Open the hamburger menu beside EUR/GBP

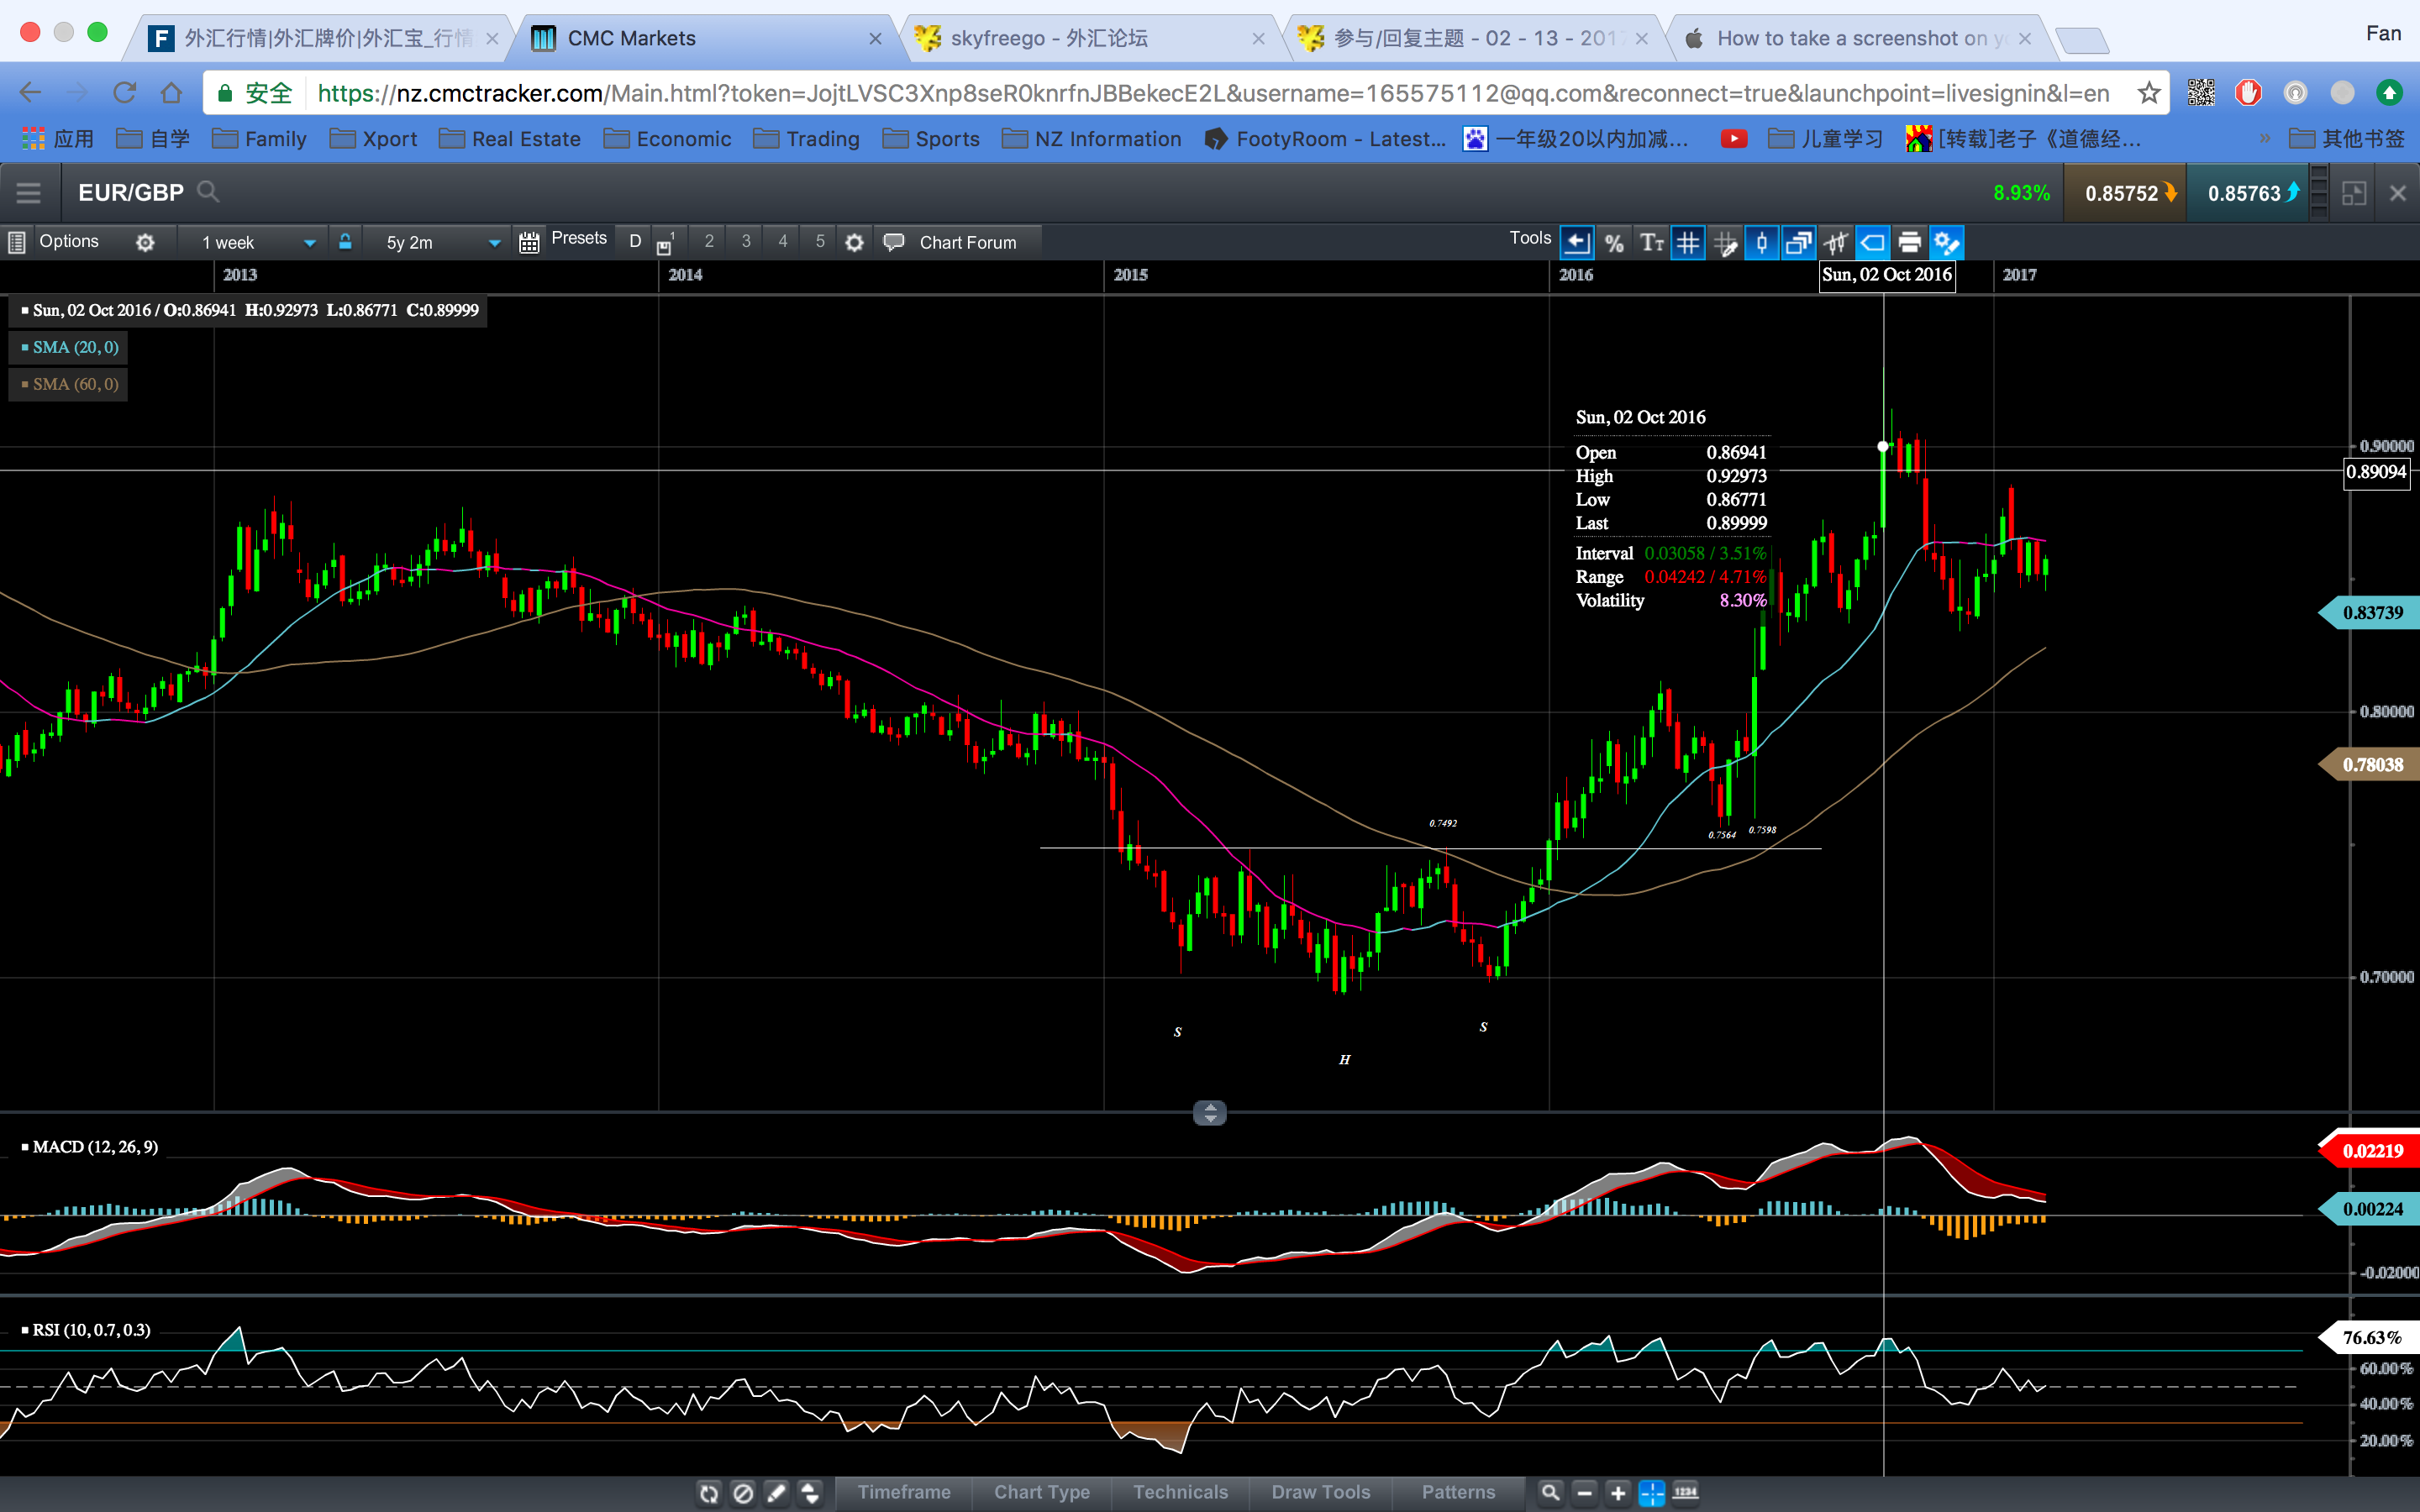[x=28, y=193]
